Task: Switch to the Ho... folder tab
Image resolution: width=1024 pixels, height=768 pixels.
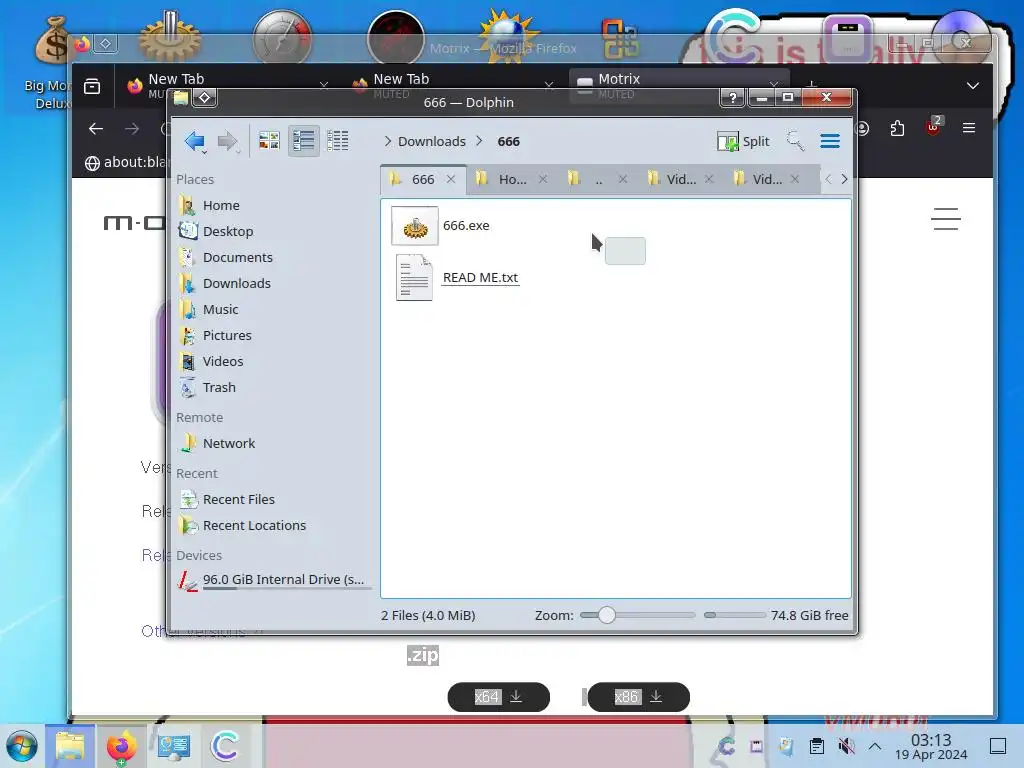Action: click(x=513, y=180)
